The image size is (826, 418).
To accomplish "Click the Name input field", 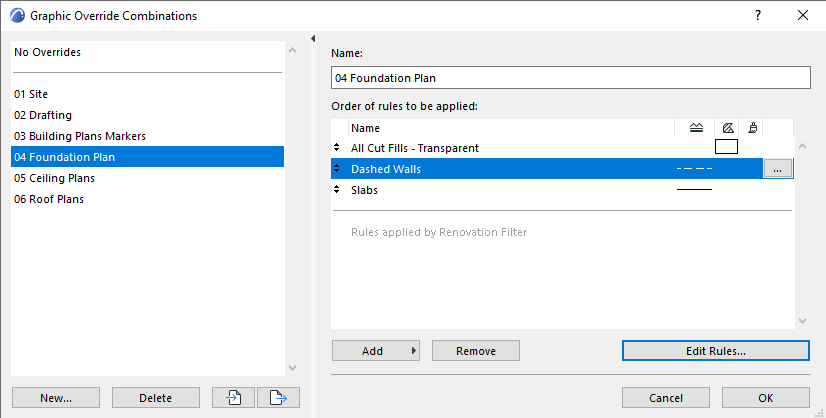I will [570, 78].
